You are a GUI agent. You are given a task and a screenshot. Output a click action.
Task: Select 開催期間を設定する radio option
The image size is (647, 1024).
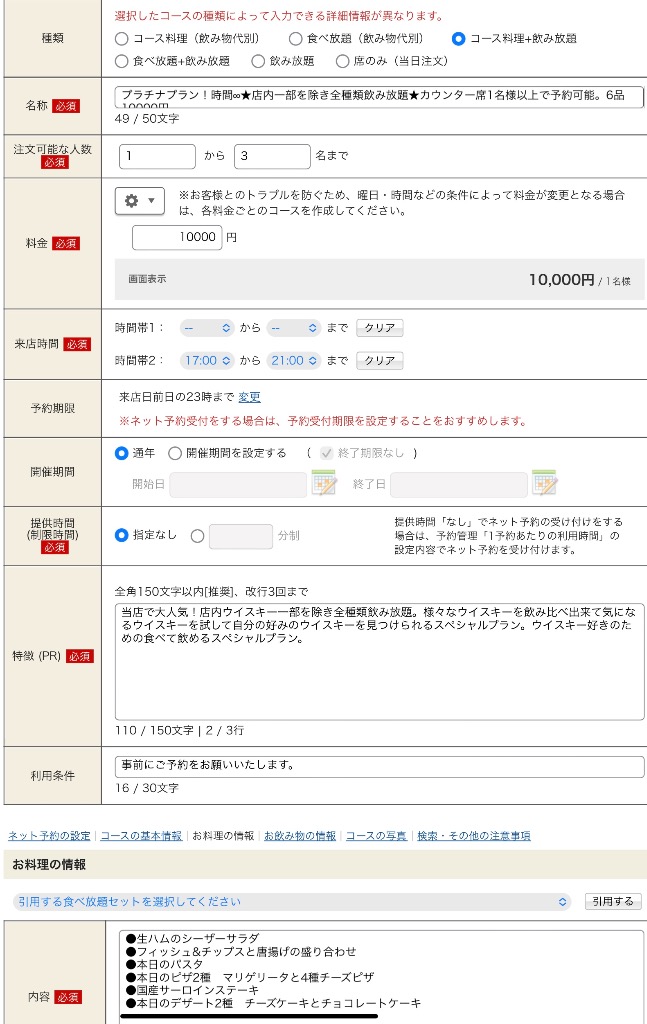click(x=175, y=453)
